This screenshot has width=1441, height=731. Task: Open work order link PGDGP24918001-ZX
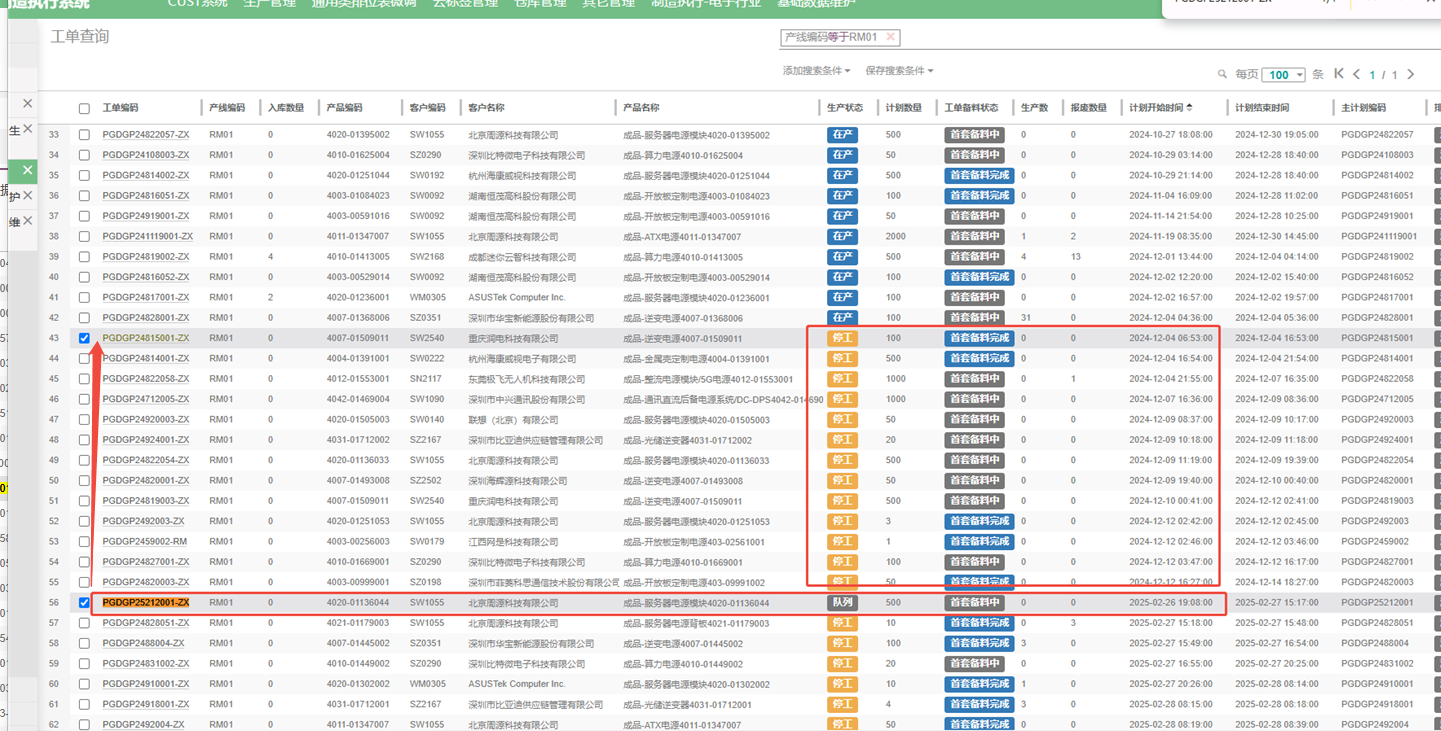click(x=145, y=704)
